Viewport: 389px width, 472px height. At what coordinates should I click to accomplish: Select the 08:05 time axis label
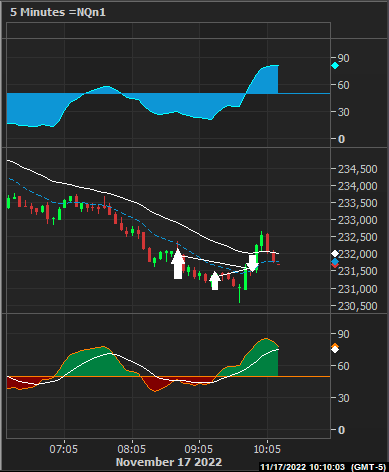pyautogui.click(x=132, y=449)
